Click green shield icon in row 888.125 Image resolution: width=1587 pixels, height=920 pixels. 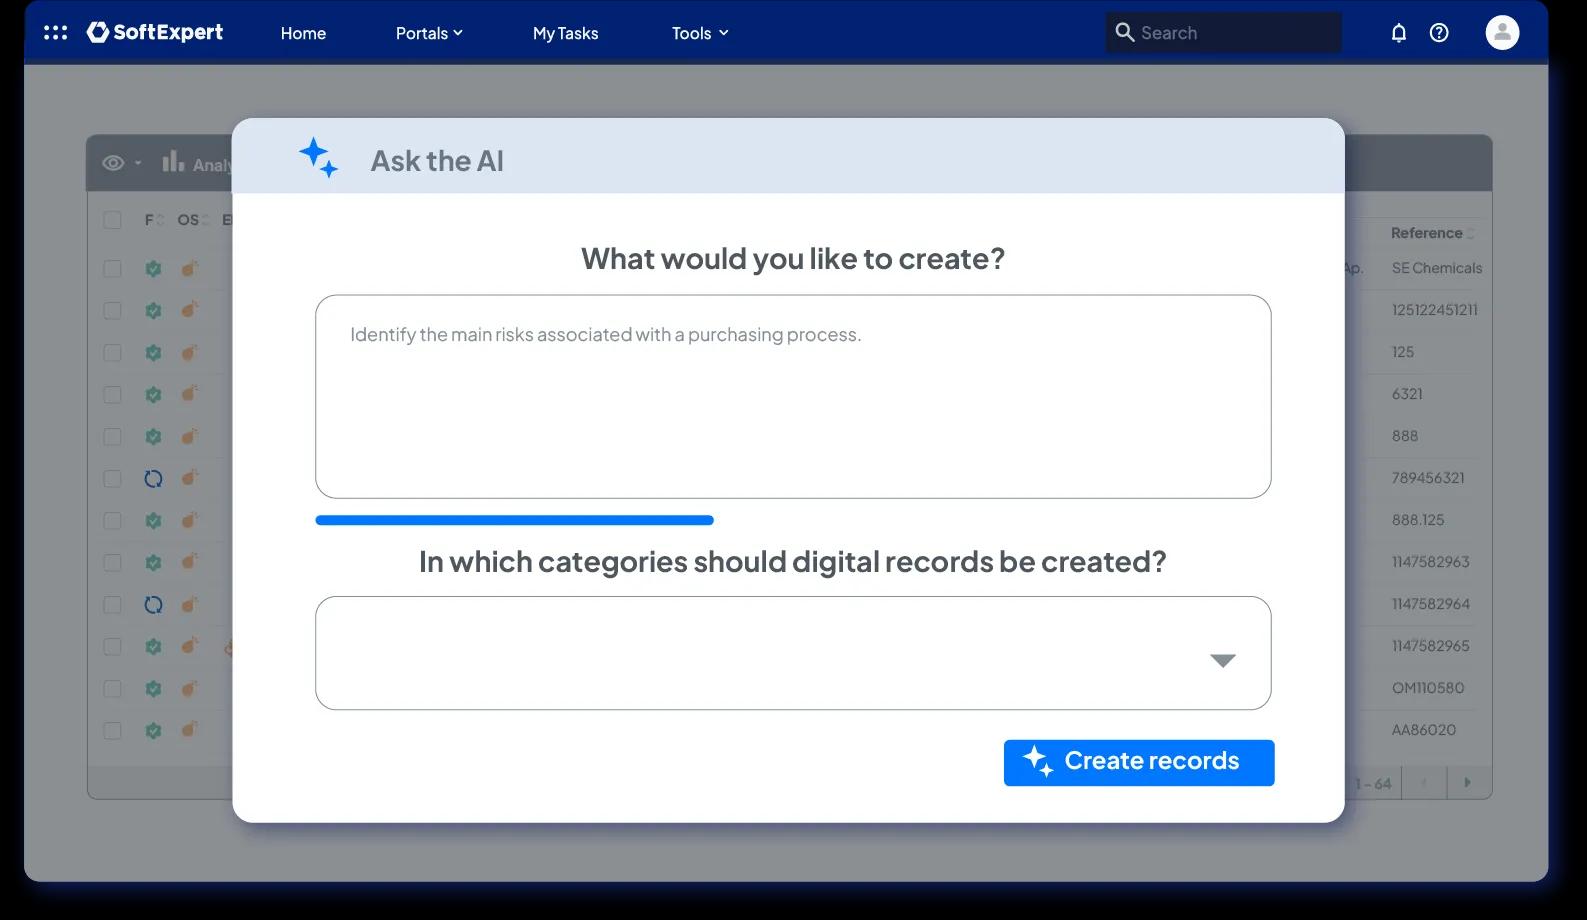(x=153, y=520)
